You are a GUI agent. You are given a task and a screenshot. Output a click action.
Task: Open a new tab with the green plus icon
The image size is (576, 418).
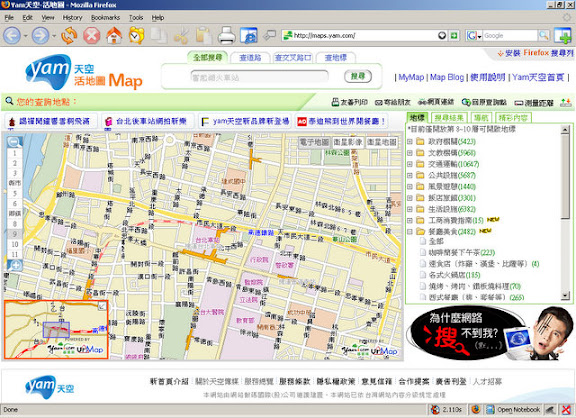[x=563, y=36]
